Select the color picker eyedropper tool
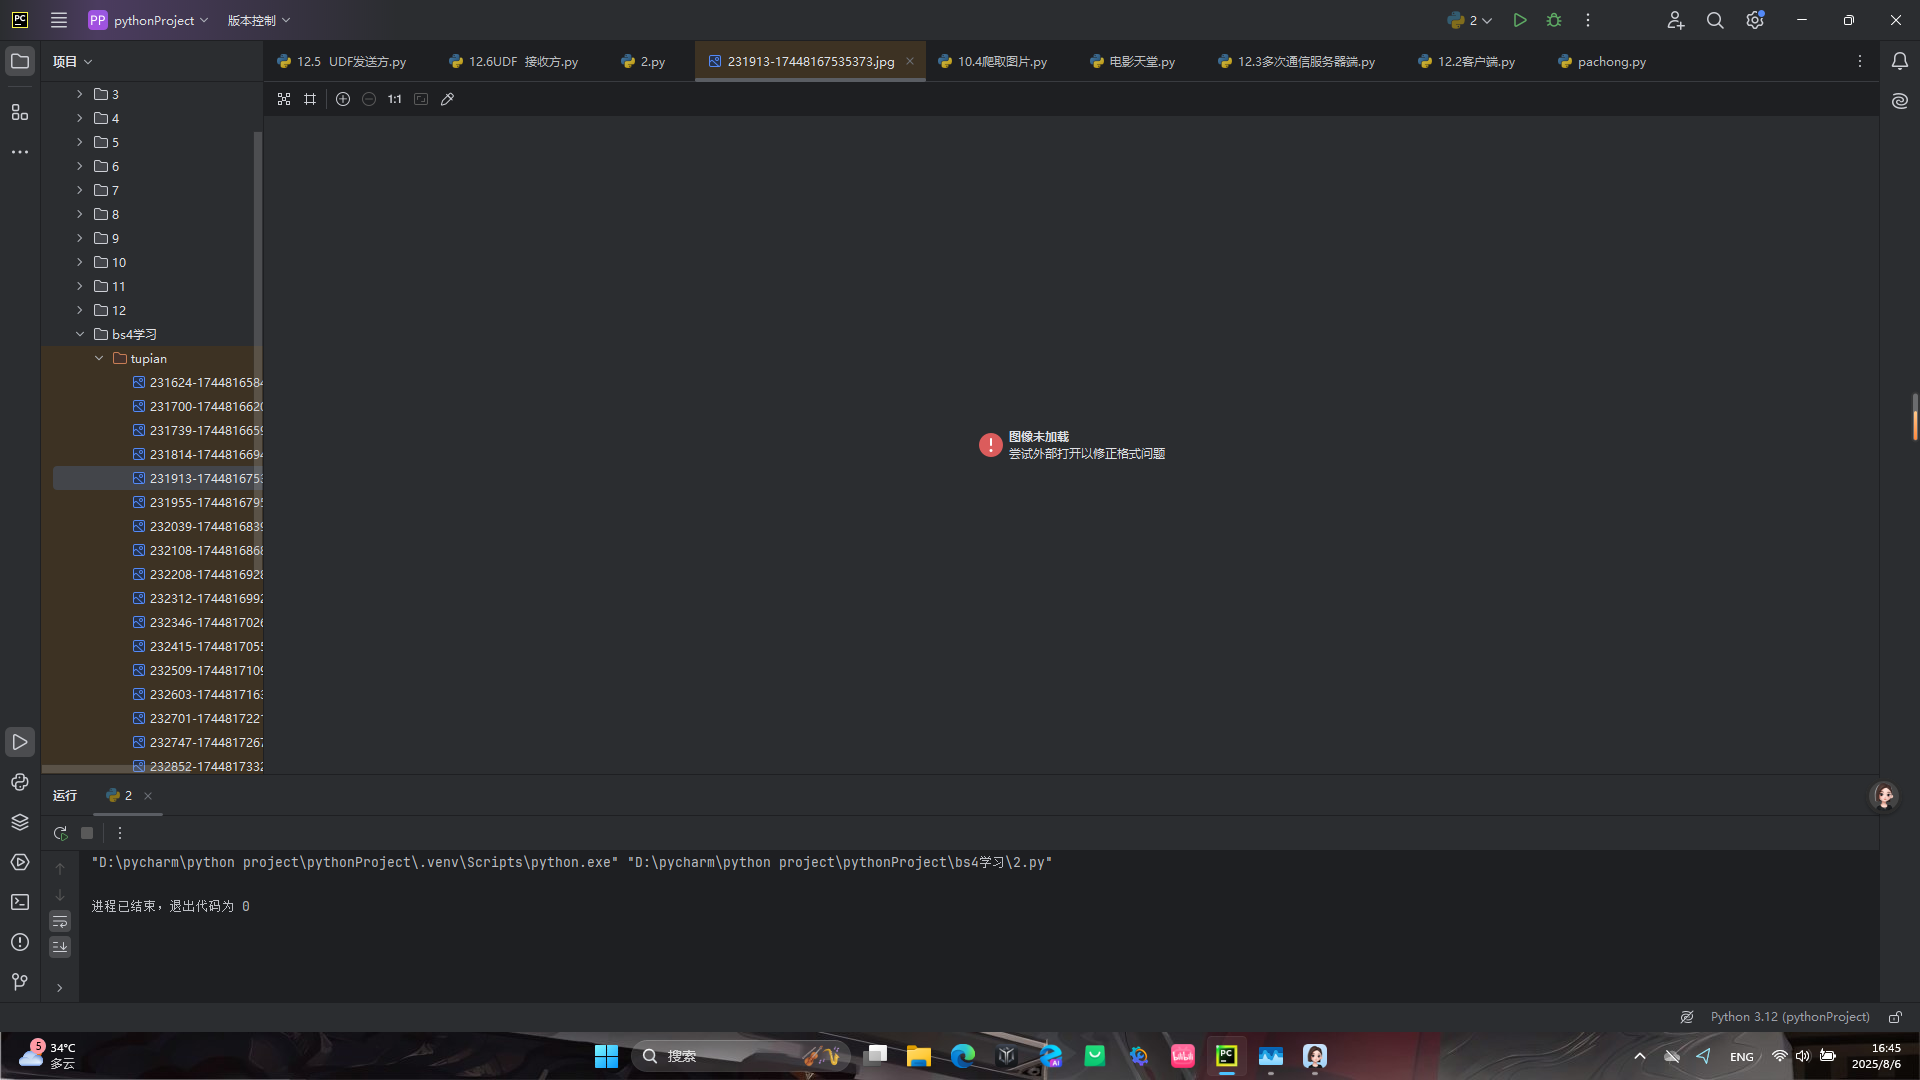The width and height of the screenshot is (1920, 1080). click(x=448, y=99)
